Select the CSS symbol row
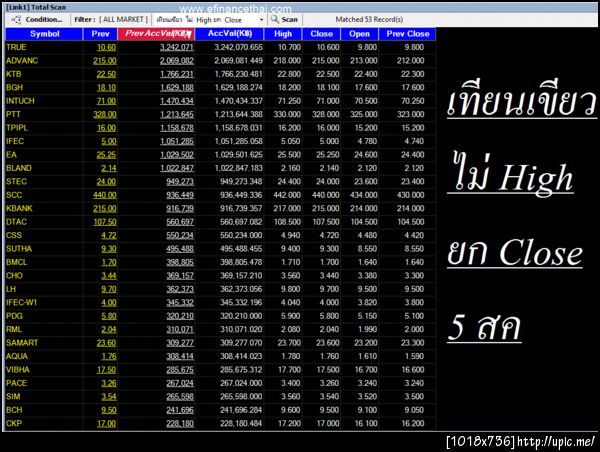The height and width of the screenshot is (452, 600). [220, 235]
